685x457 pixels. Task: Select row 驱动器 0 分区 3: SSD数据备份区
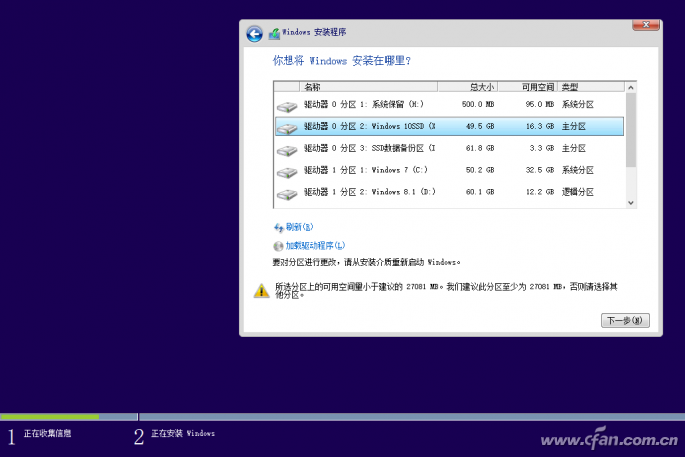pyautogui.click(x=449, y=148)
